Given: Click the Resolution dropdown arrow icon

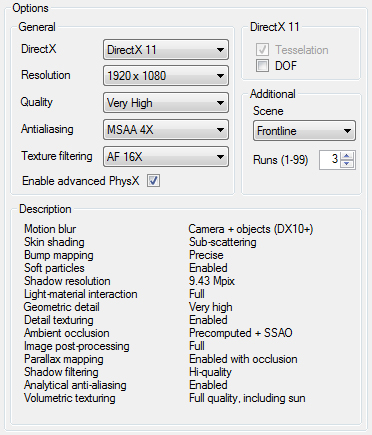Looking at the screenshot, I should 220,76.
